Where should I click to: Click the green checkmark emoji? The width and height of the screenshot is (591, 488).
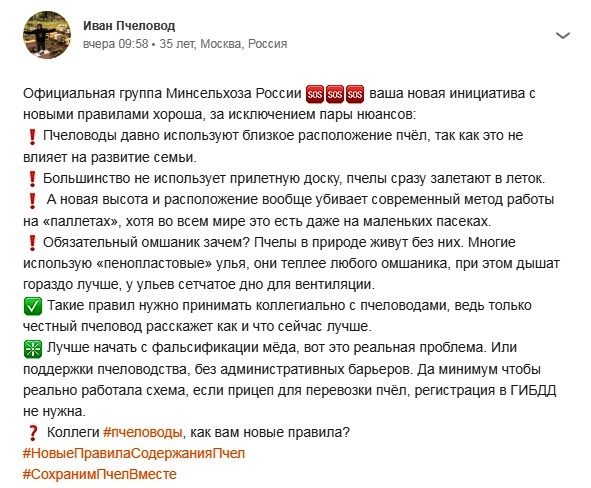pyautogui.click(x=32, y=306)
